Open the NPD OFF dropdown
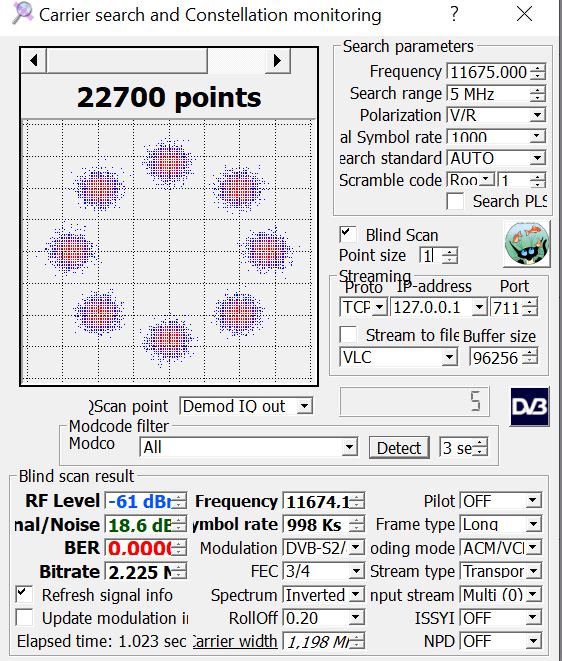 coord(533,641)
